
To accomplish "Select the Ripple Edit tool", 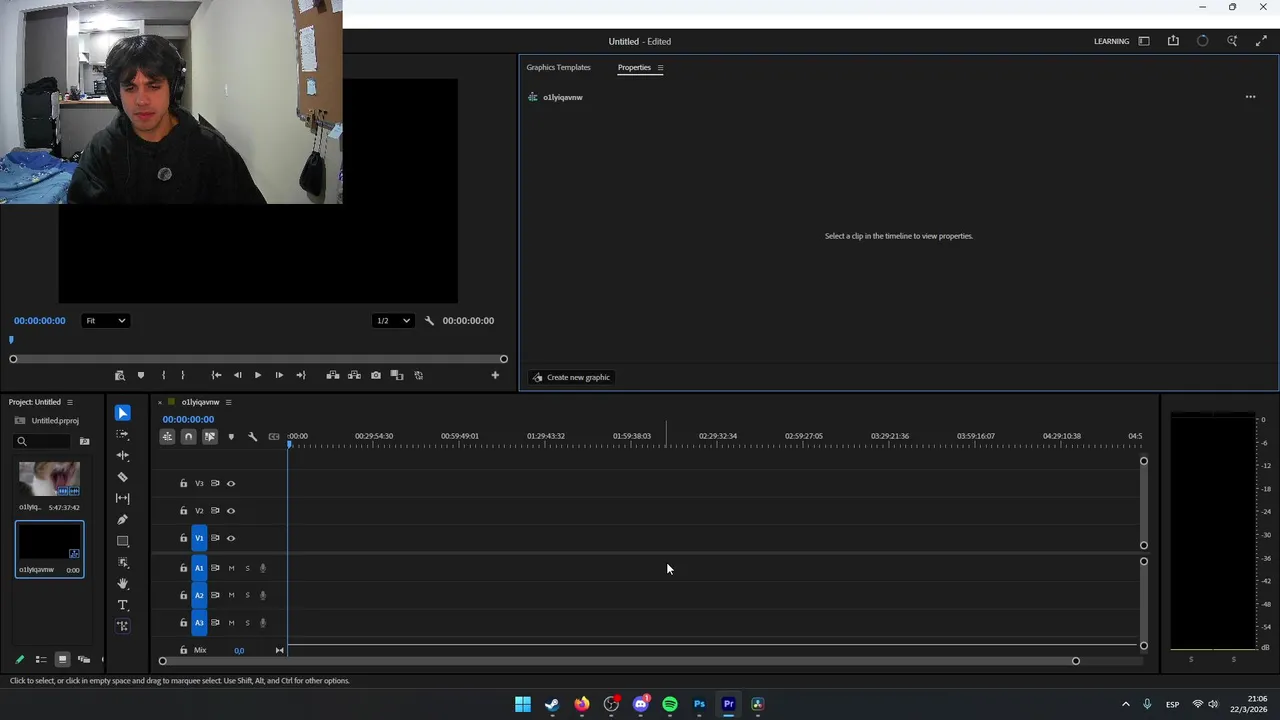I will (x=123, y=455).
